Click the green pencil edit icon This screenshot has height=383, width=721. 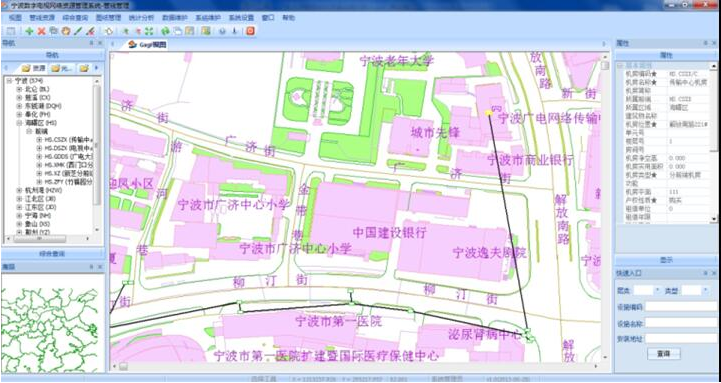coord(78,31)
